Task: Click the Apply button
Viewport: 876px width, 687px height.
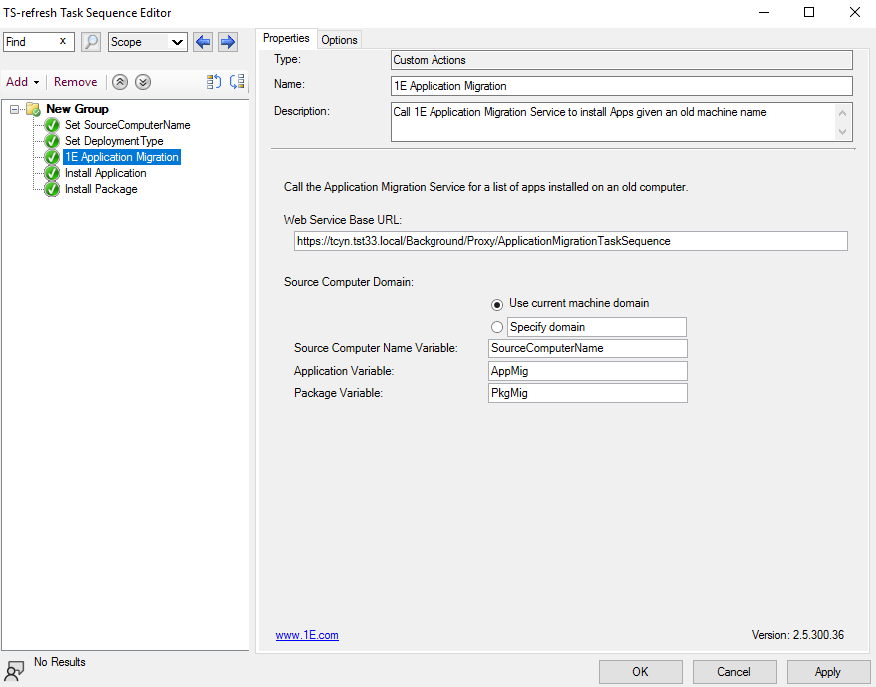Action: [827, 672]
